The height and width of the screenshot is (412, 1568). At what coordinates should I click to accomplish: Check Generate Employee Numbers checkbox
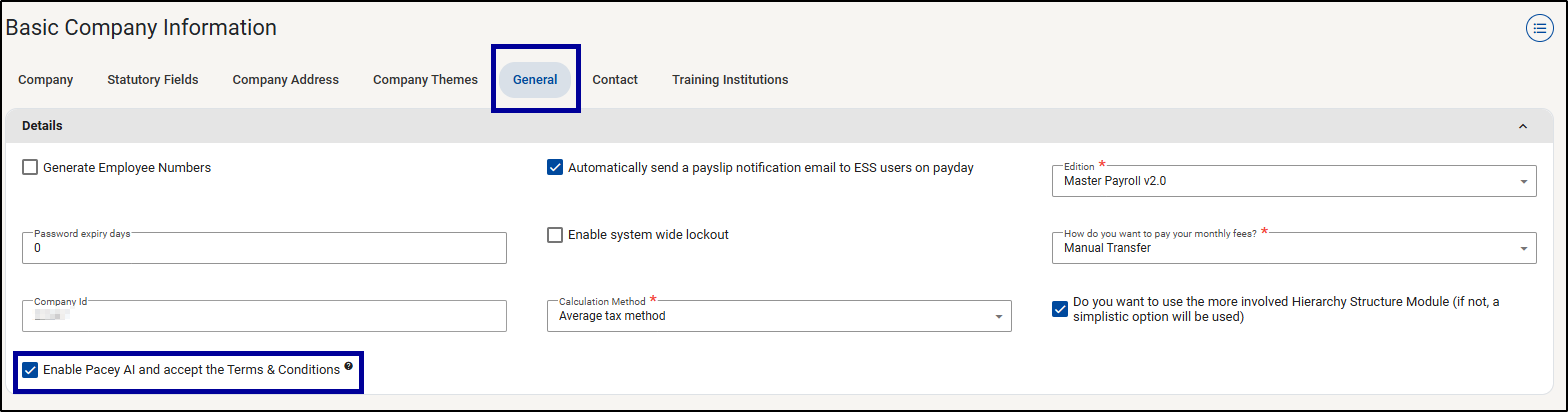coord(30,168)
